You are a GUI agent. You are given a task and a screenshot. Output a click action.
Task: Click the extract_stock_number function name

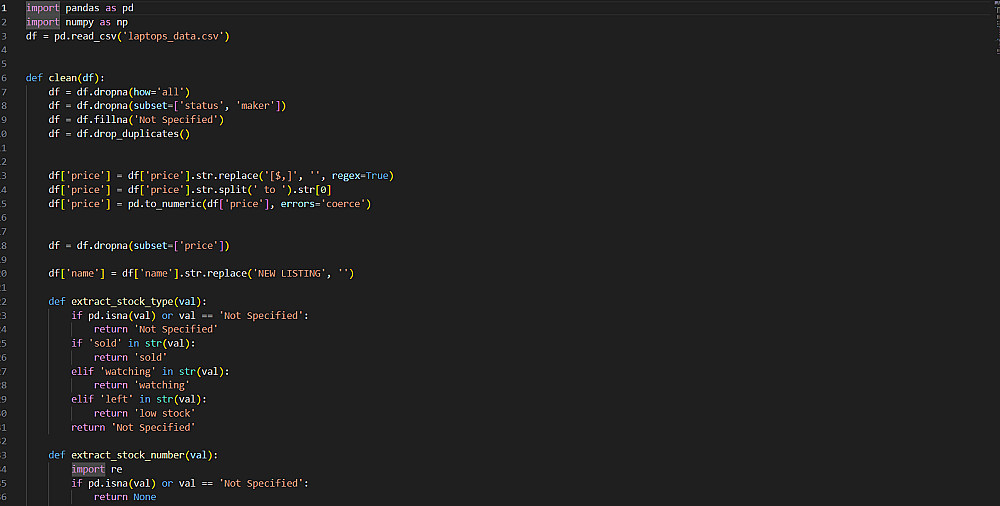point(128,455)
